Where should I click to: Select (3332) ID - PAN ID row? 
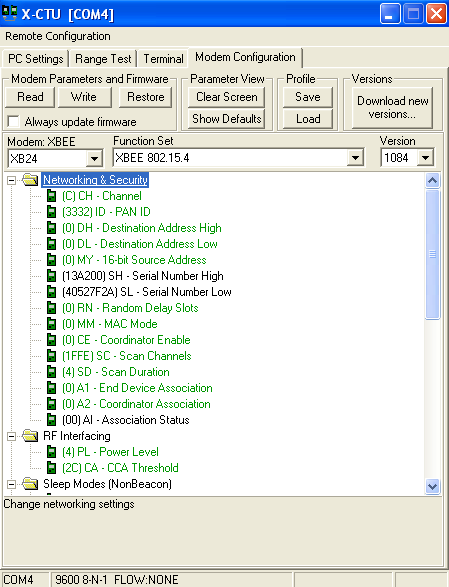pyautogui.click(x=106, y=212)
